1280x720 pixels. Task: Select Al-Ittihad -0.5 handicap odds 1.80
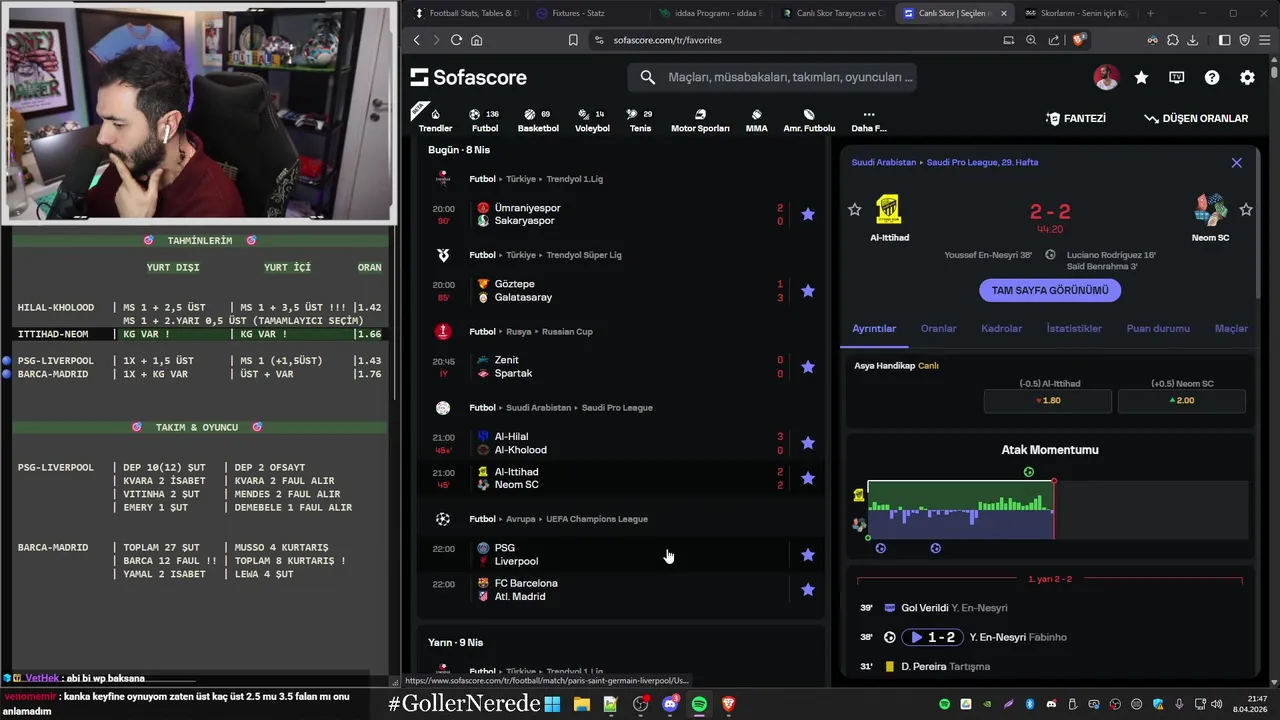click(1048, 400)
